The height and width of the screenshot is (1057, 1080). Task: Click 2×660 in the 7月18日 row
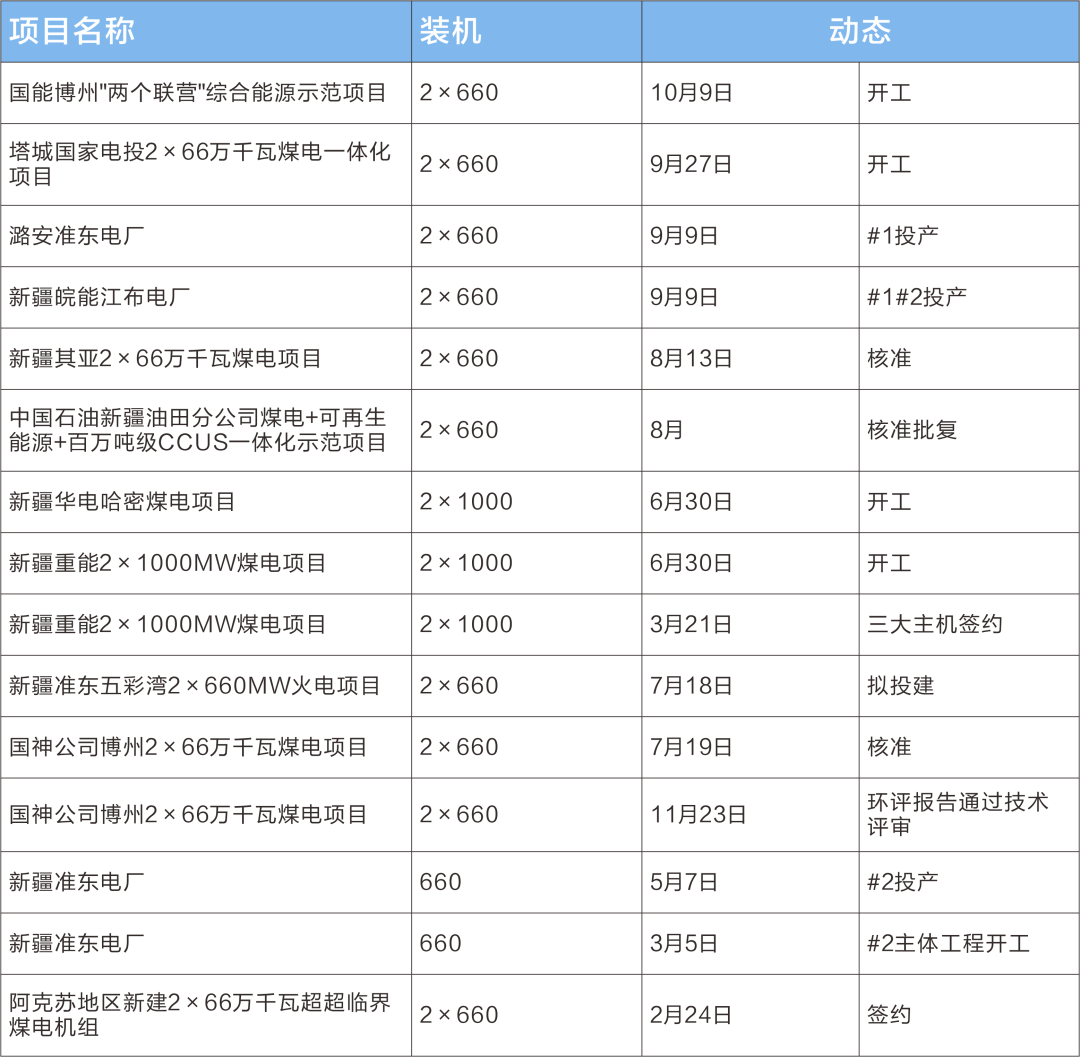[527, 686]
